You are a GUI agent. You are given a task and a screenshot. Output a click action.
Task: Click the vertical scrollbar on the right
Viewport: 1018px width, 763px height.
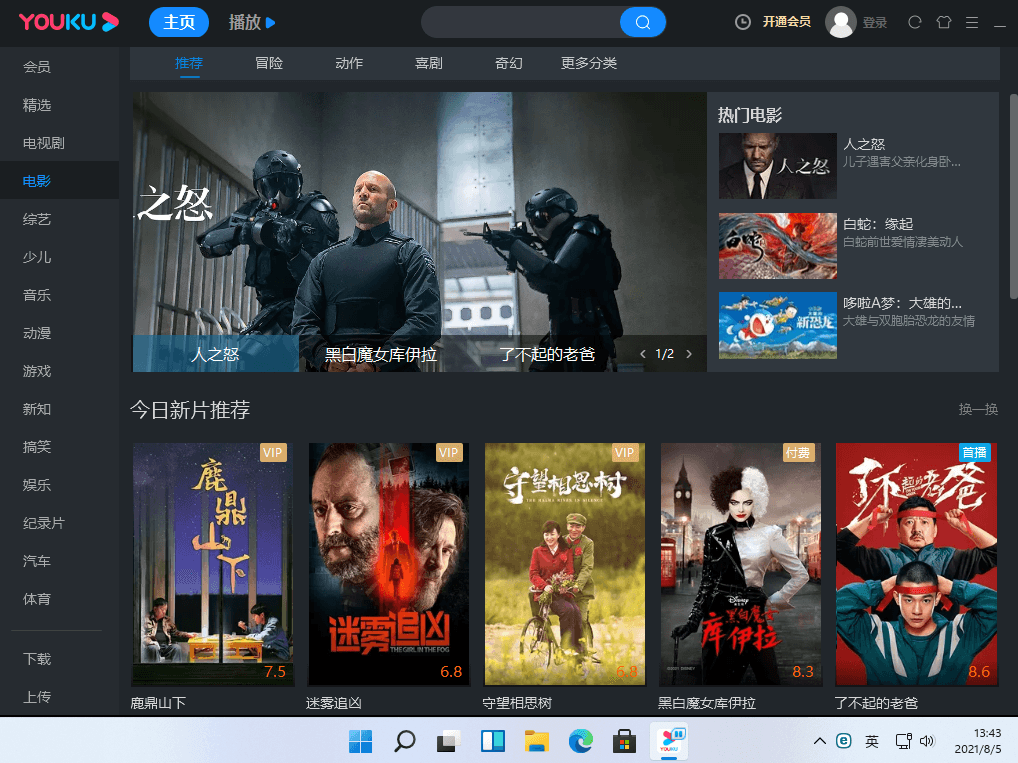click(1013, 197)
